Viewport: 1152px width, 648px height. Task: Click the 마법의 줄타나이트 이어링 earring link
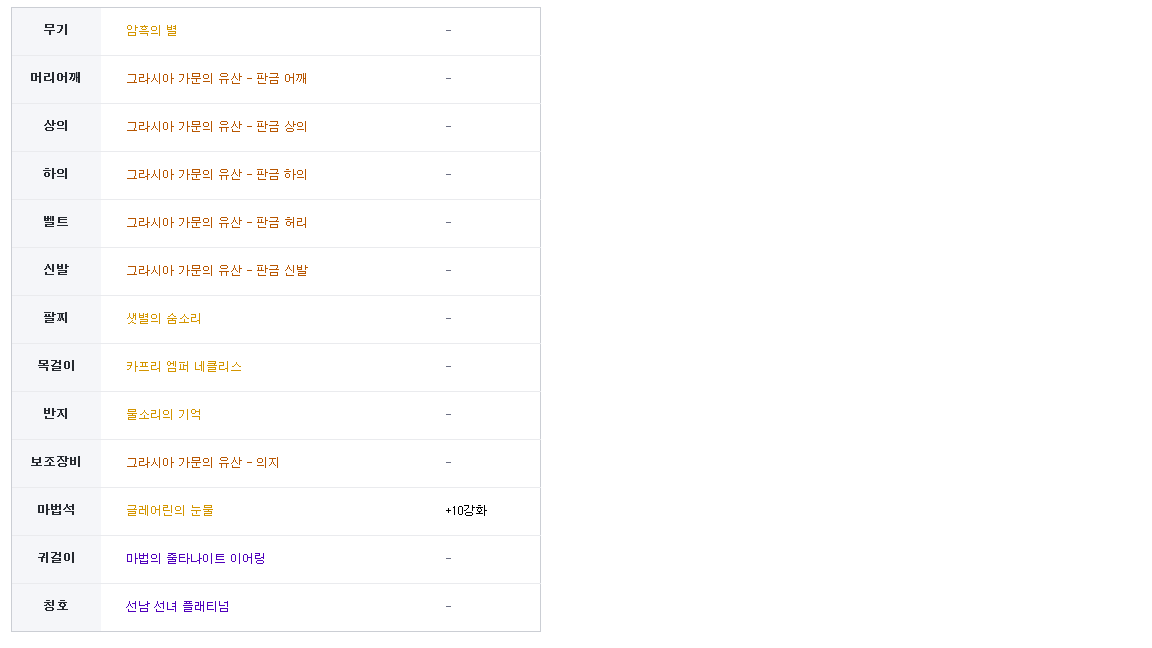[195, 559]
